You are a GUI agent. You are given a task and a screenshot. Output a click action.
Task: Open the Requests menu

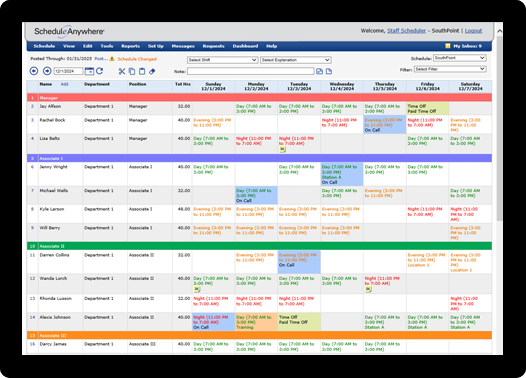(213, 46)
